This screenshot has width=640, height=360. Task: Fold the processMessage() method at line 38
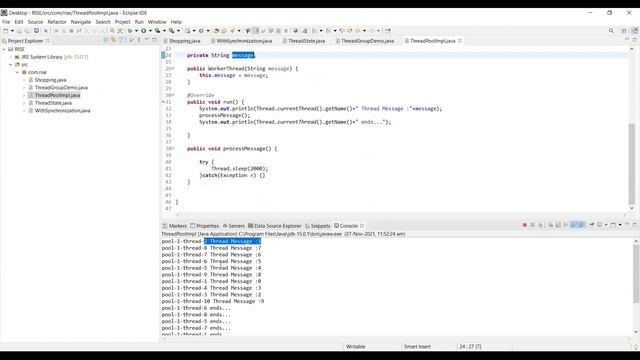click(x=173, y=149)
